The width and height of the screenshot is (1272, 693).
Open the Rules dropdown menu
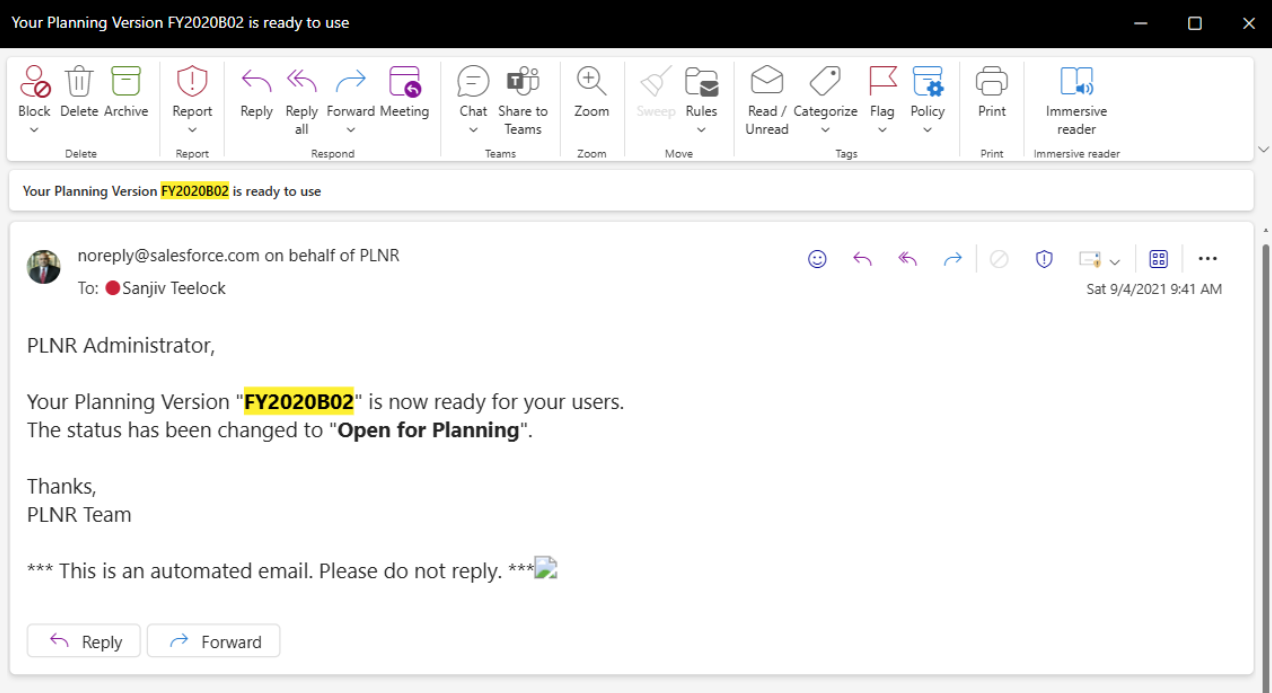tap(701, 130)
